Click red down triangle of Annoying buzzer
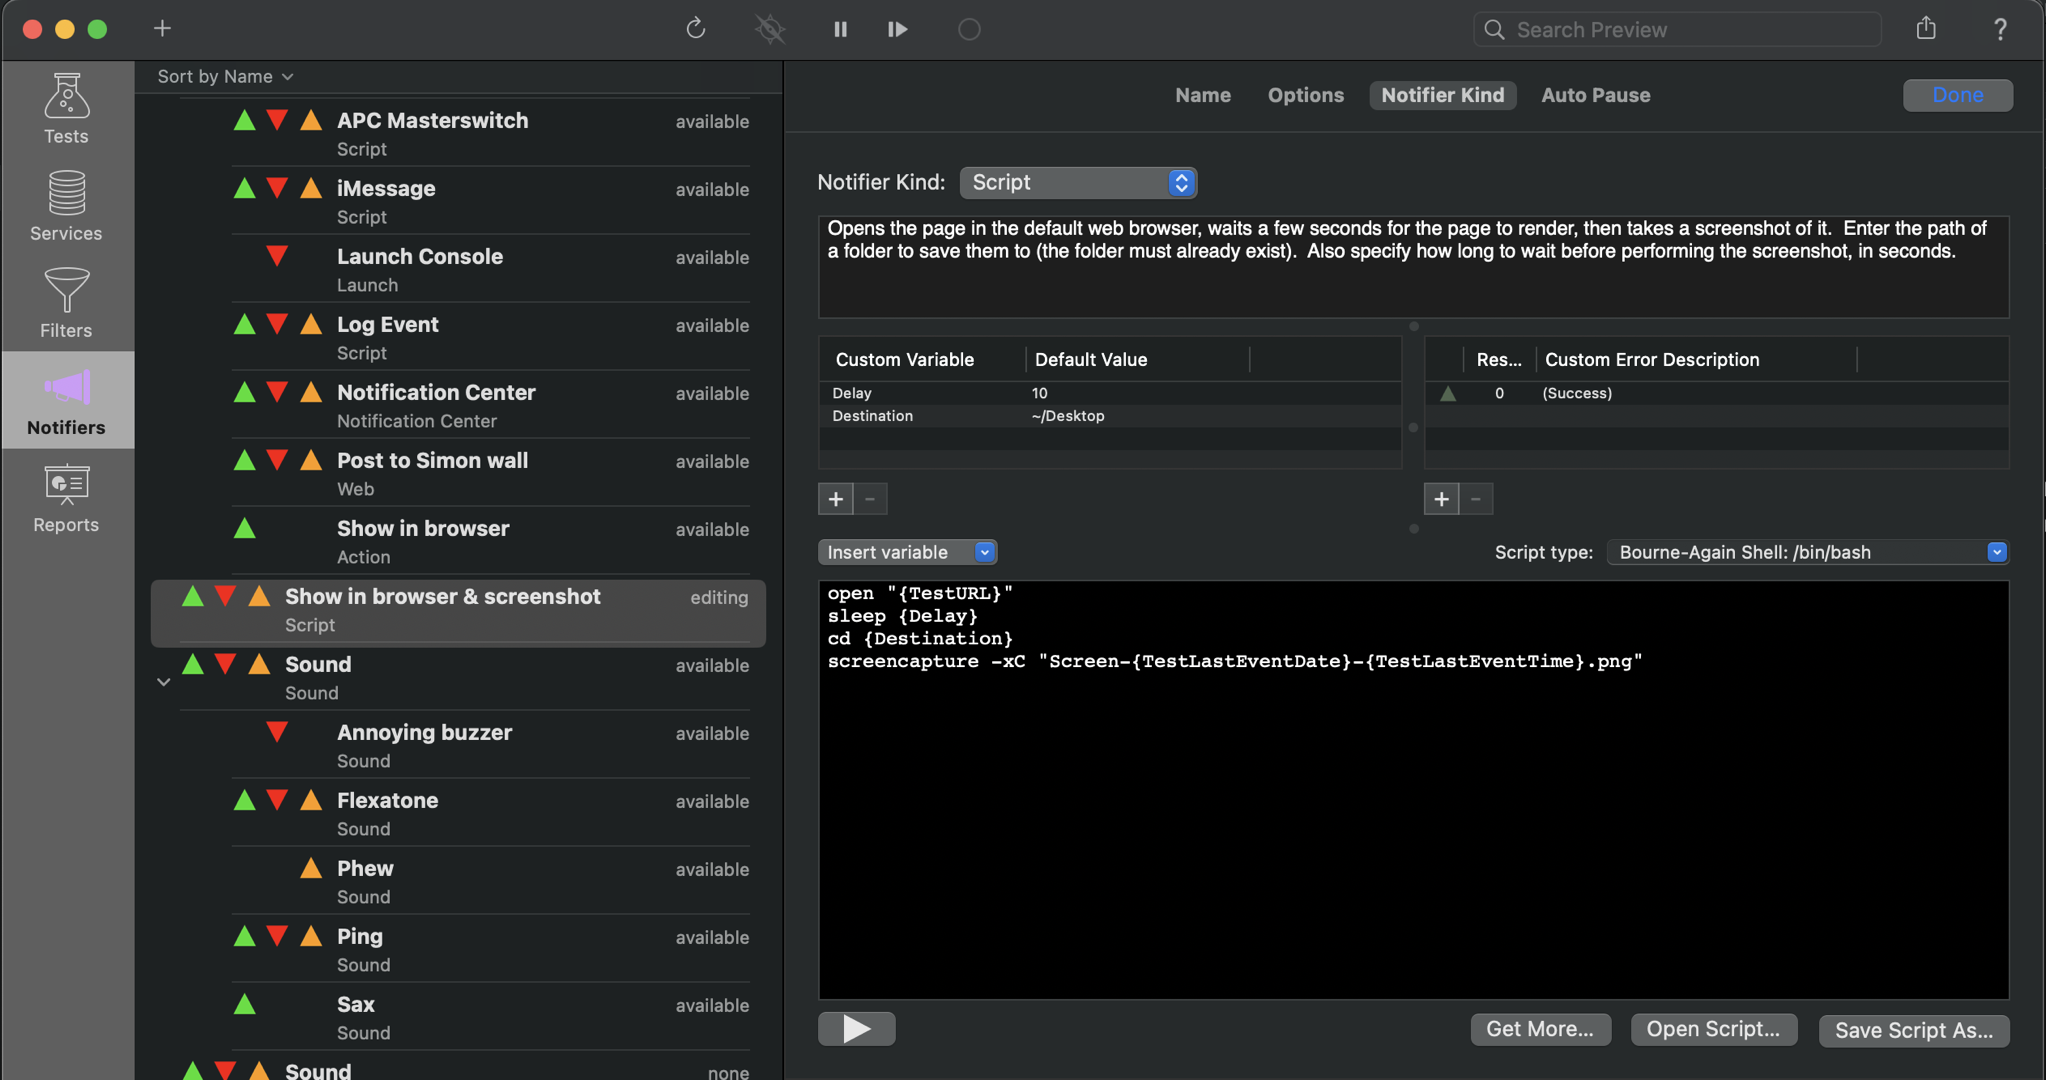Viewport: 2046px width, 1080px height. click(x=277, y=732)
